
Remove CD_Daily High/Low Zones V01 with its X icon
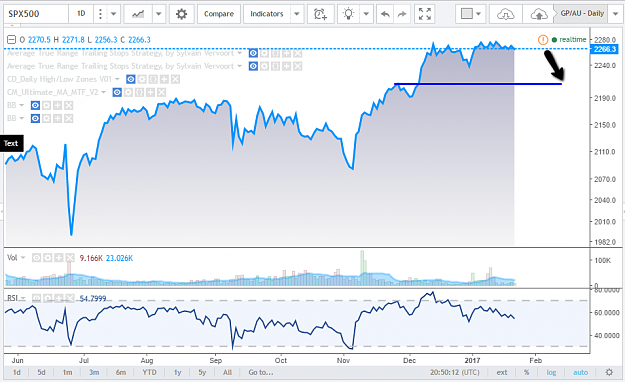[175, 79]
